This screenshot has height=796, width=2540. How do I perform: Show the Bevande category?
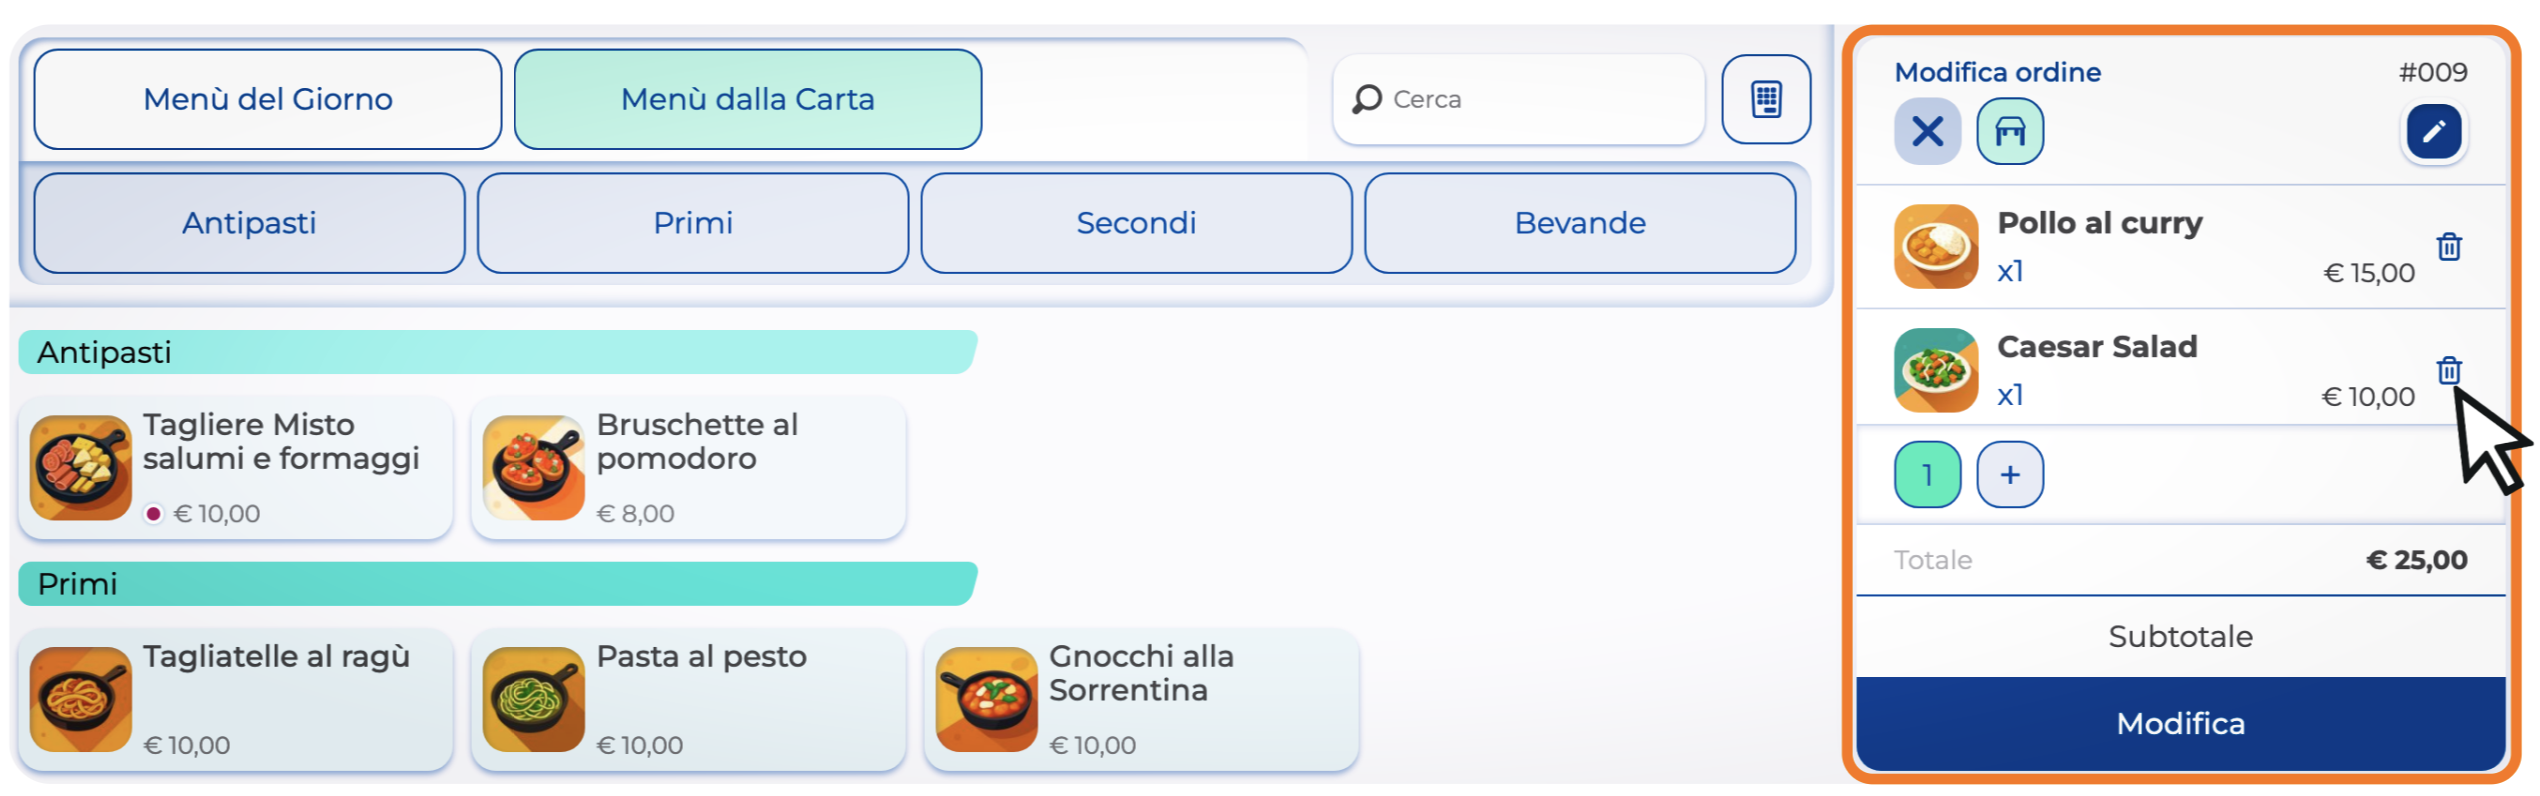[x=1580, y=222]
